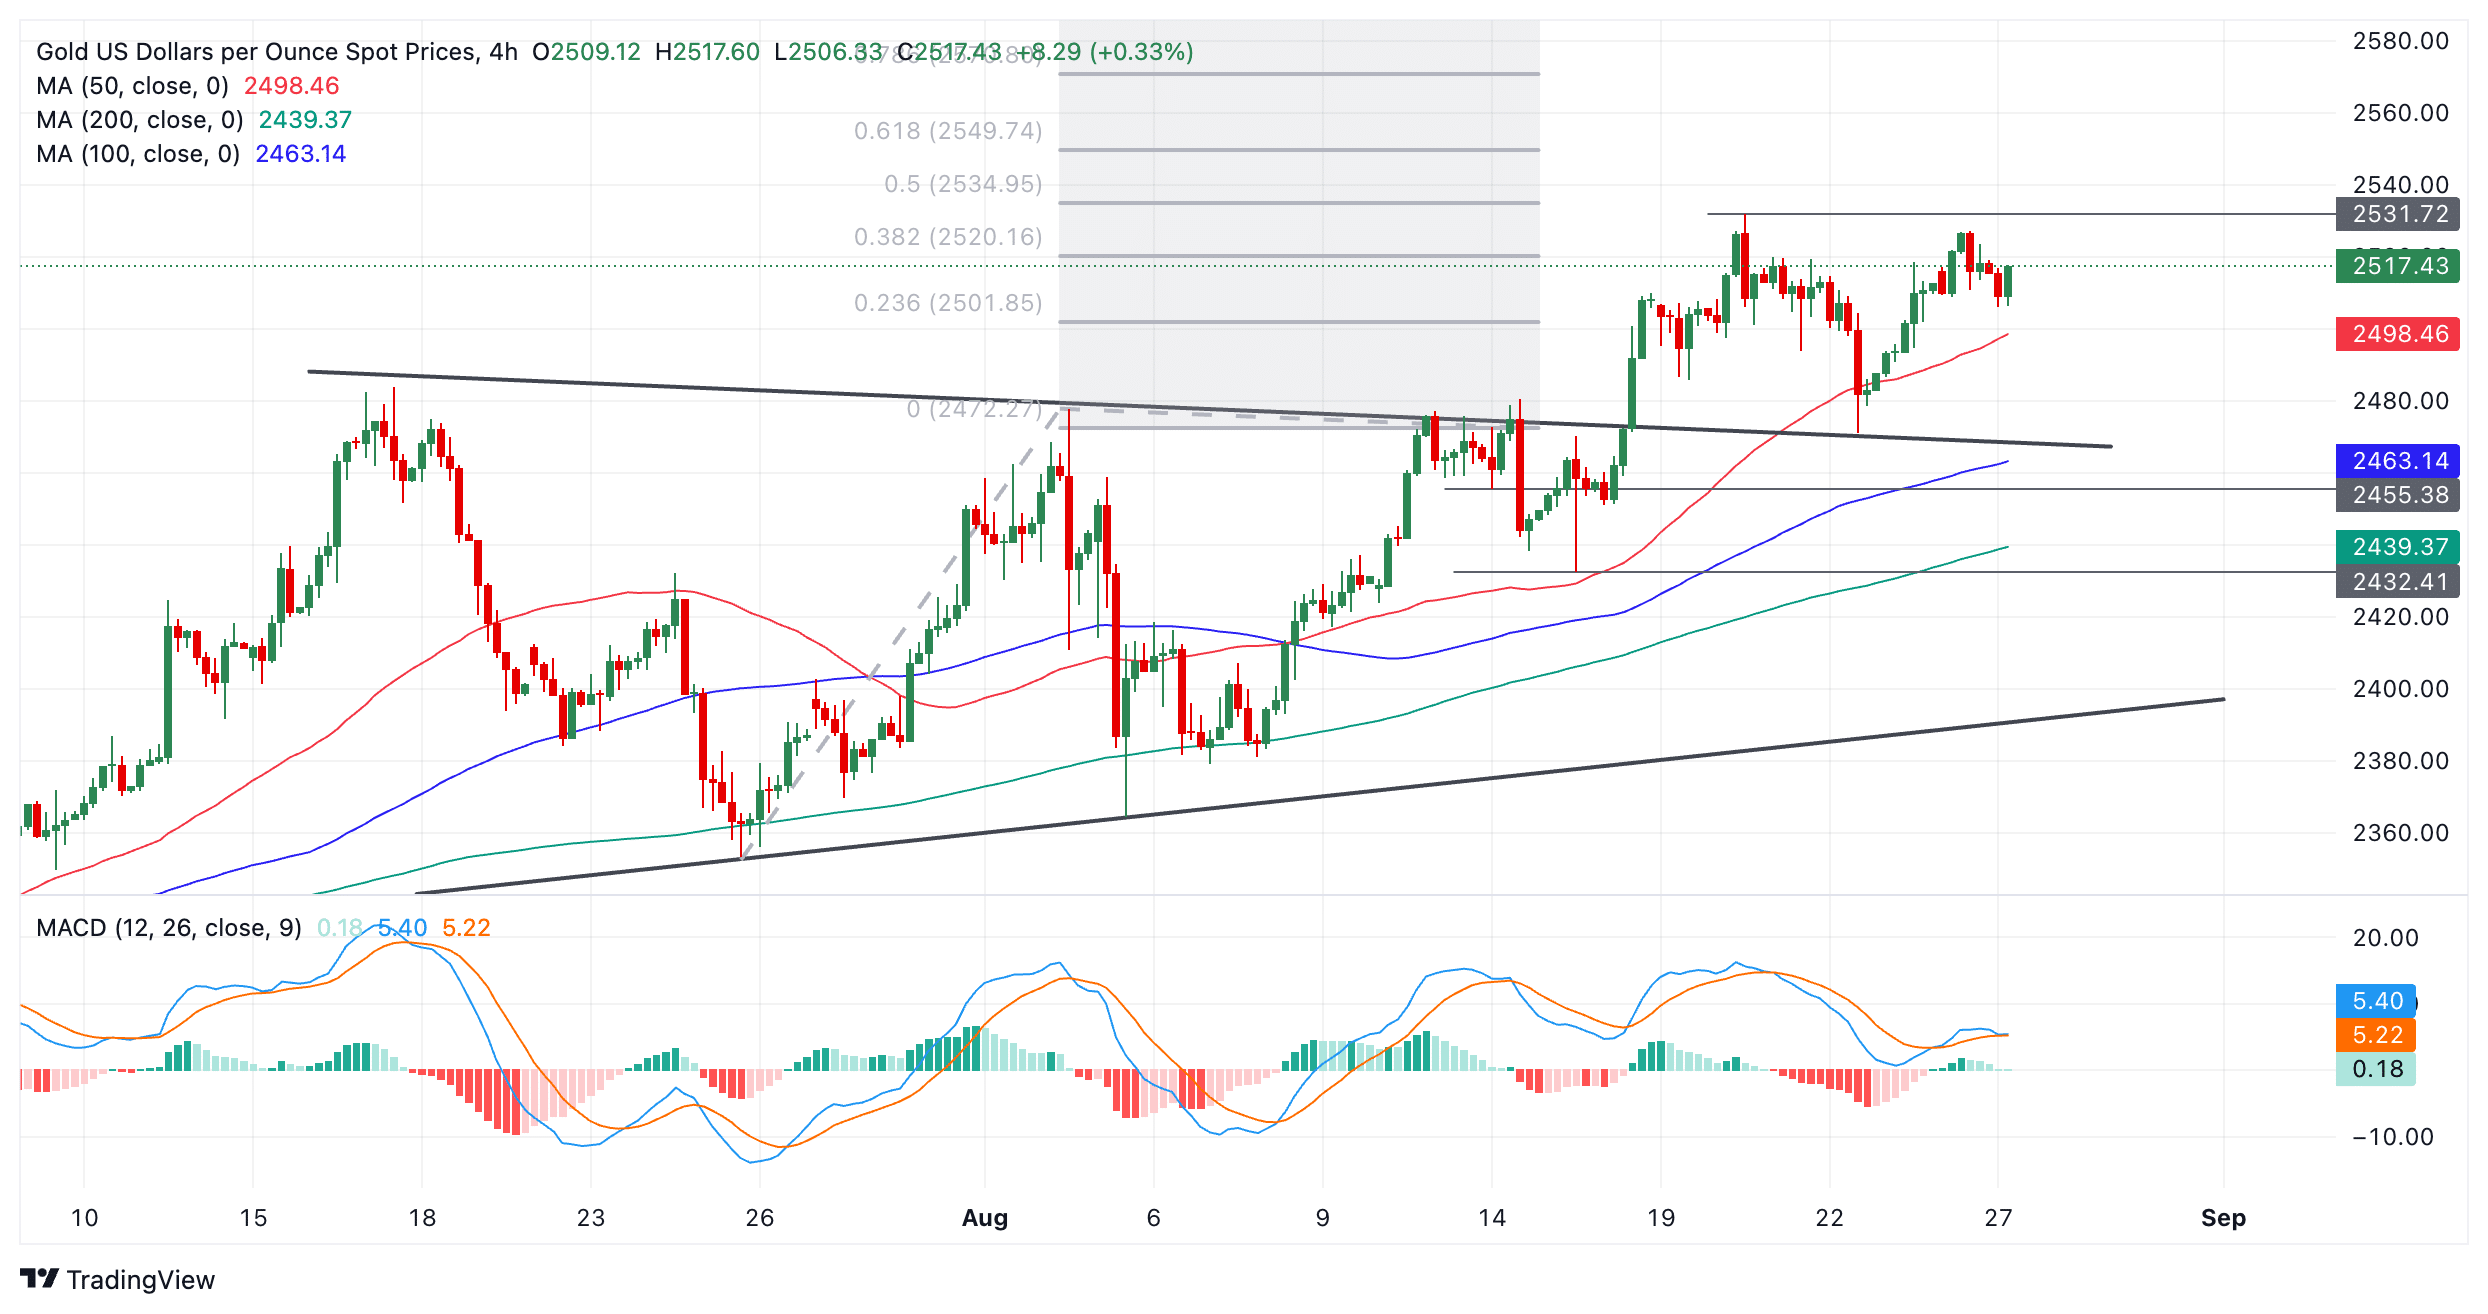Click the 0.618 (2549.74) Fibonacci level text
The width and height of the screenshot is (2488, 1314).
948,131
